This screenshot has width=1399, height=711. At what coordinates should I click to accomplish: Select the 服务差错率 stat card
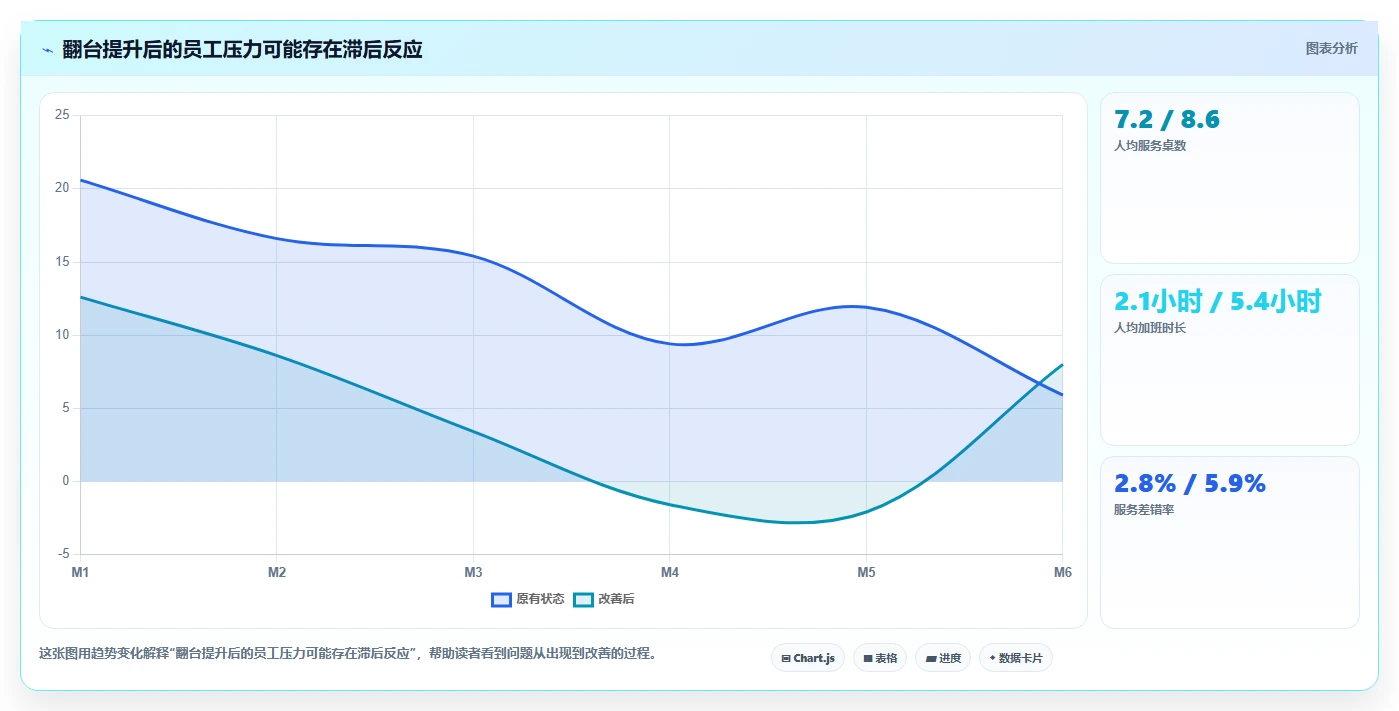point(1230,543)
